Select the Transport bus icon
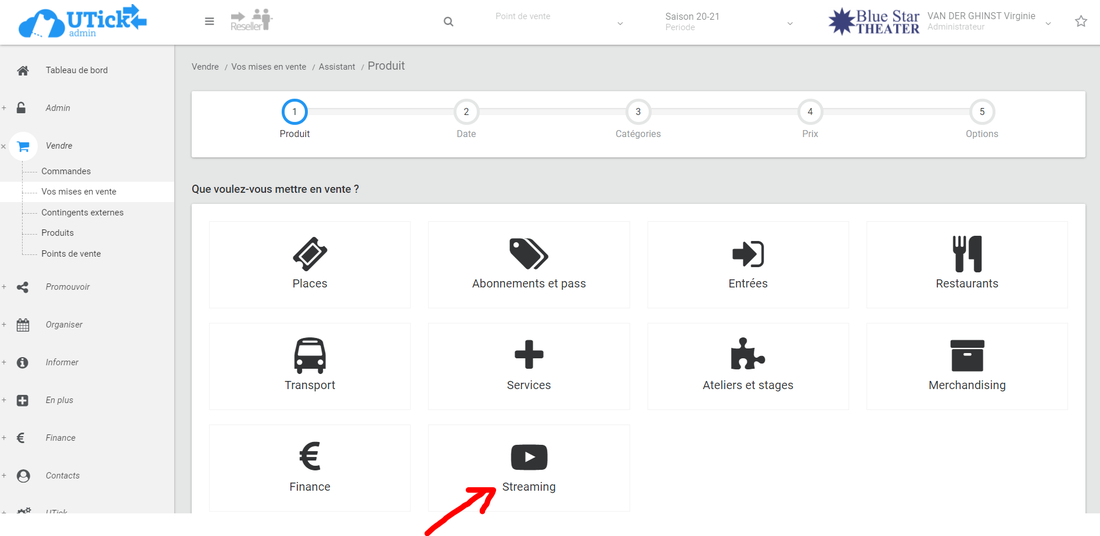This screenshot has width=1100, height=536. (x=310, y=355)
